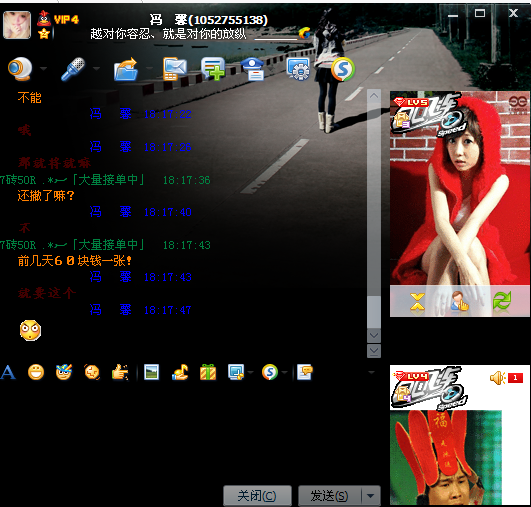531x507 pixels.
Task: Send a gift with the gift box icon
Action: point(208,373)
